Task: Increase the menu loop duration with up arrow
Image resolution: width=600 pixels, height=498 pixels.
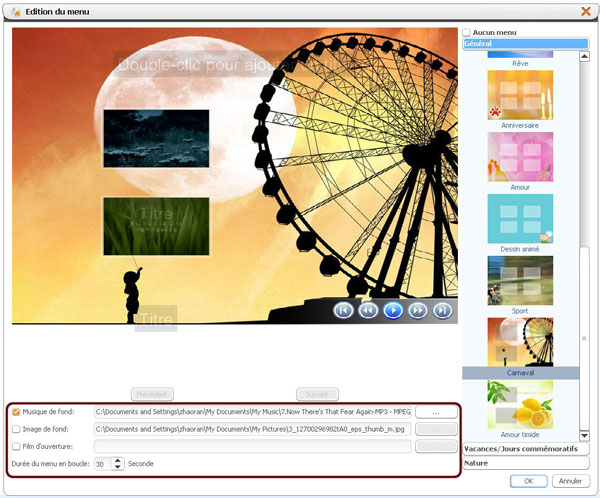Action: tap(118, 460)
